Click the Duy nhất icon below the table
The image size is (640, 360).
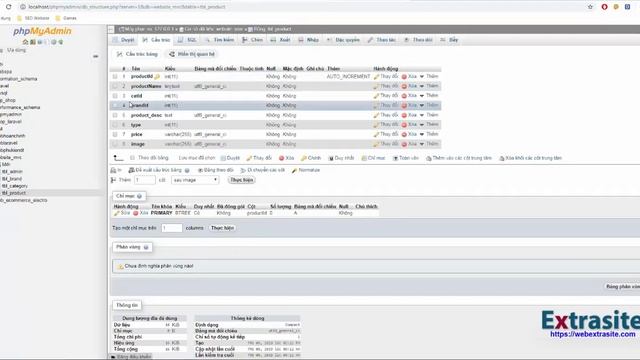pyautogui.click(x=331, y=158)
